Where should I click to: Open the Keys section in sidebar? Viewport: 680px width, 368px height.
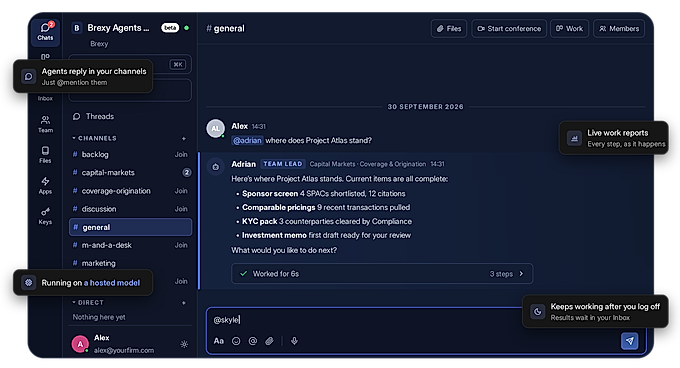click(45, 216)
